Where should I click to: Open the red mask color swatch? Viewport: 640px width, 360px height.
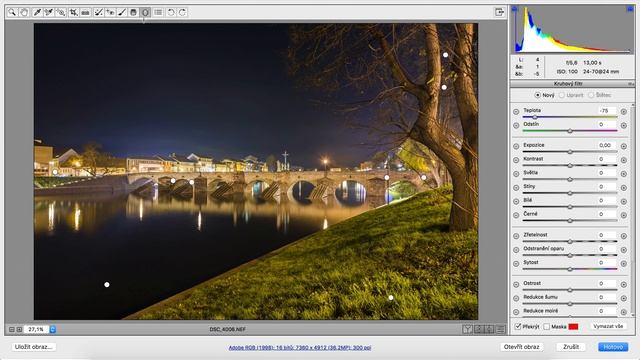pyautogui.click(x=573, y=327)
